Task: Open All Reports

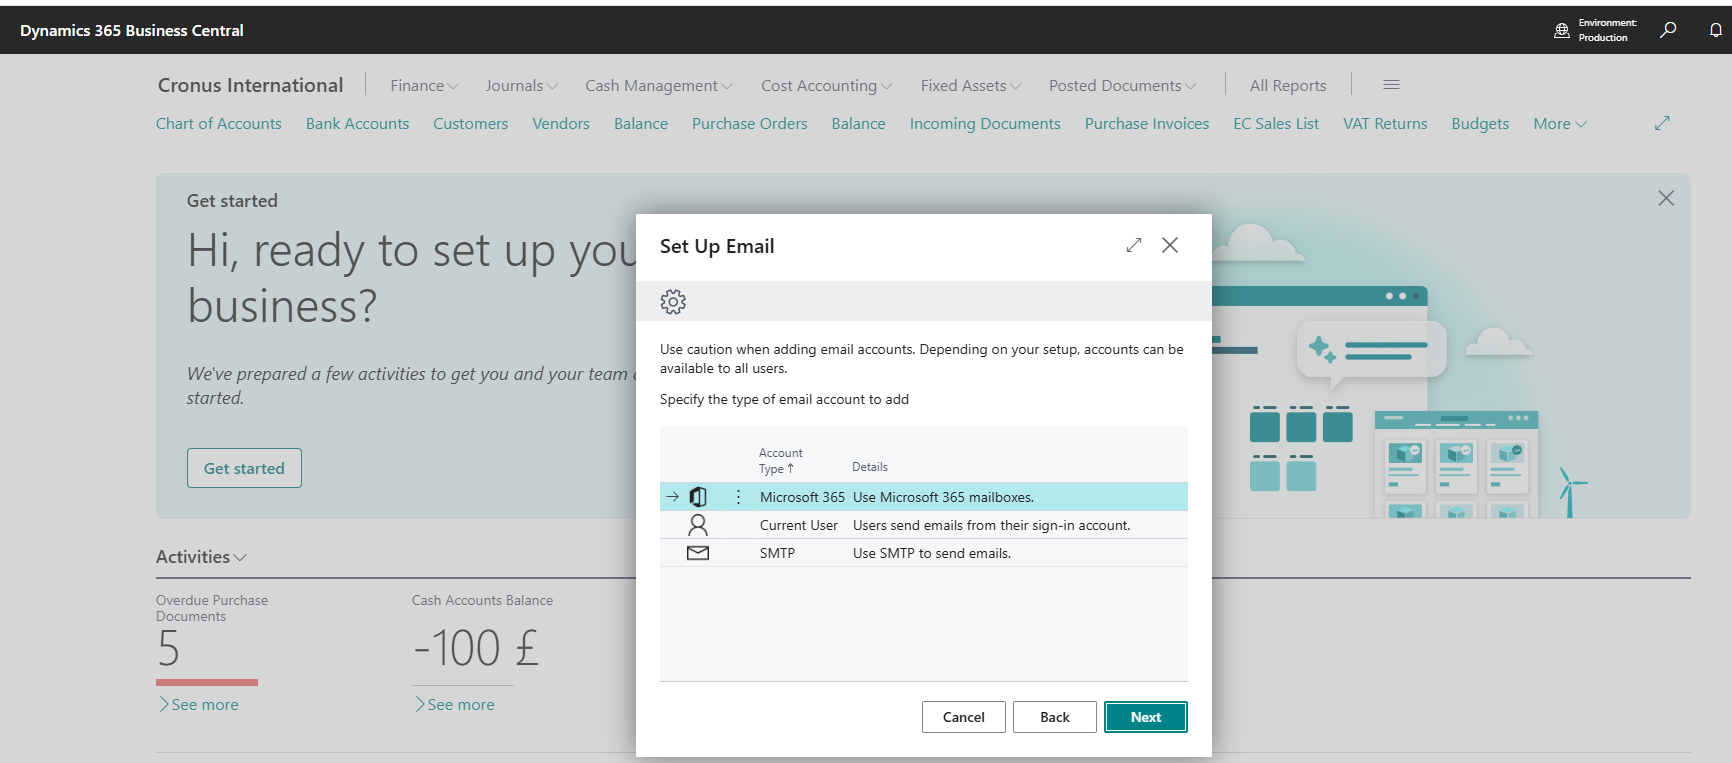Action: point(1288,86)
